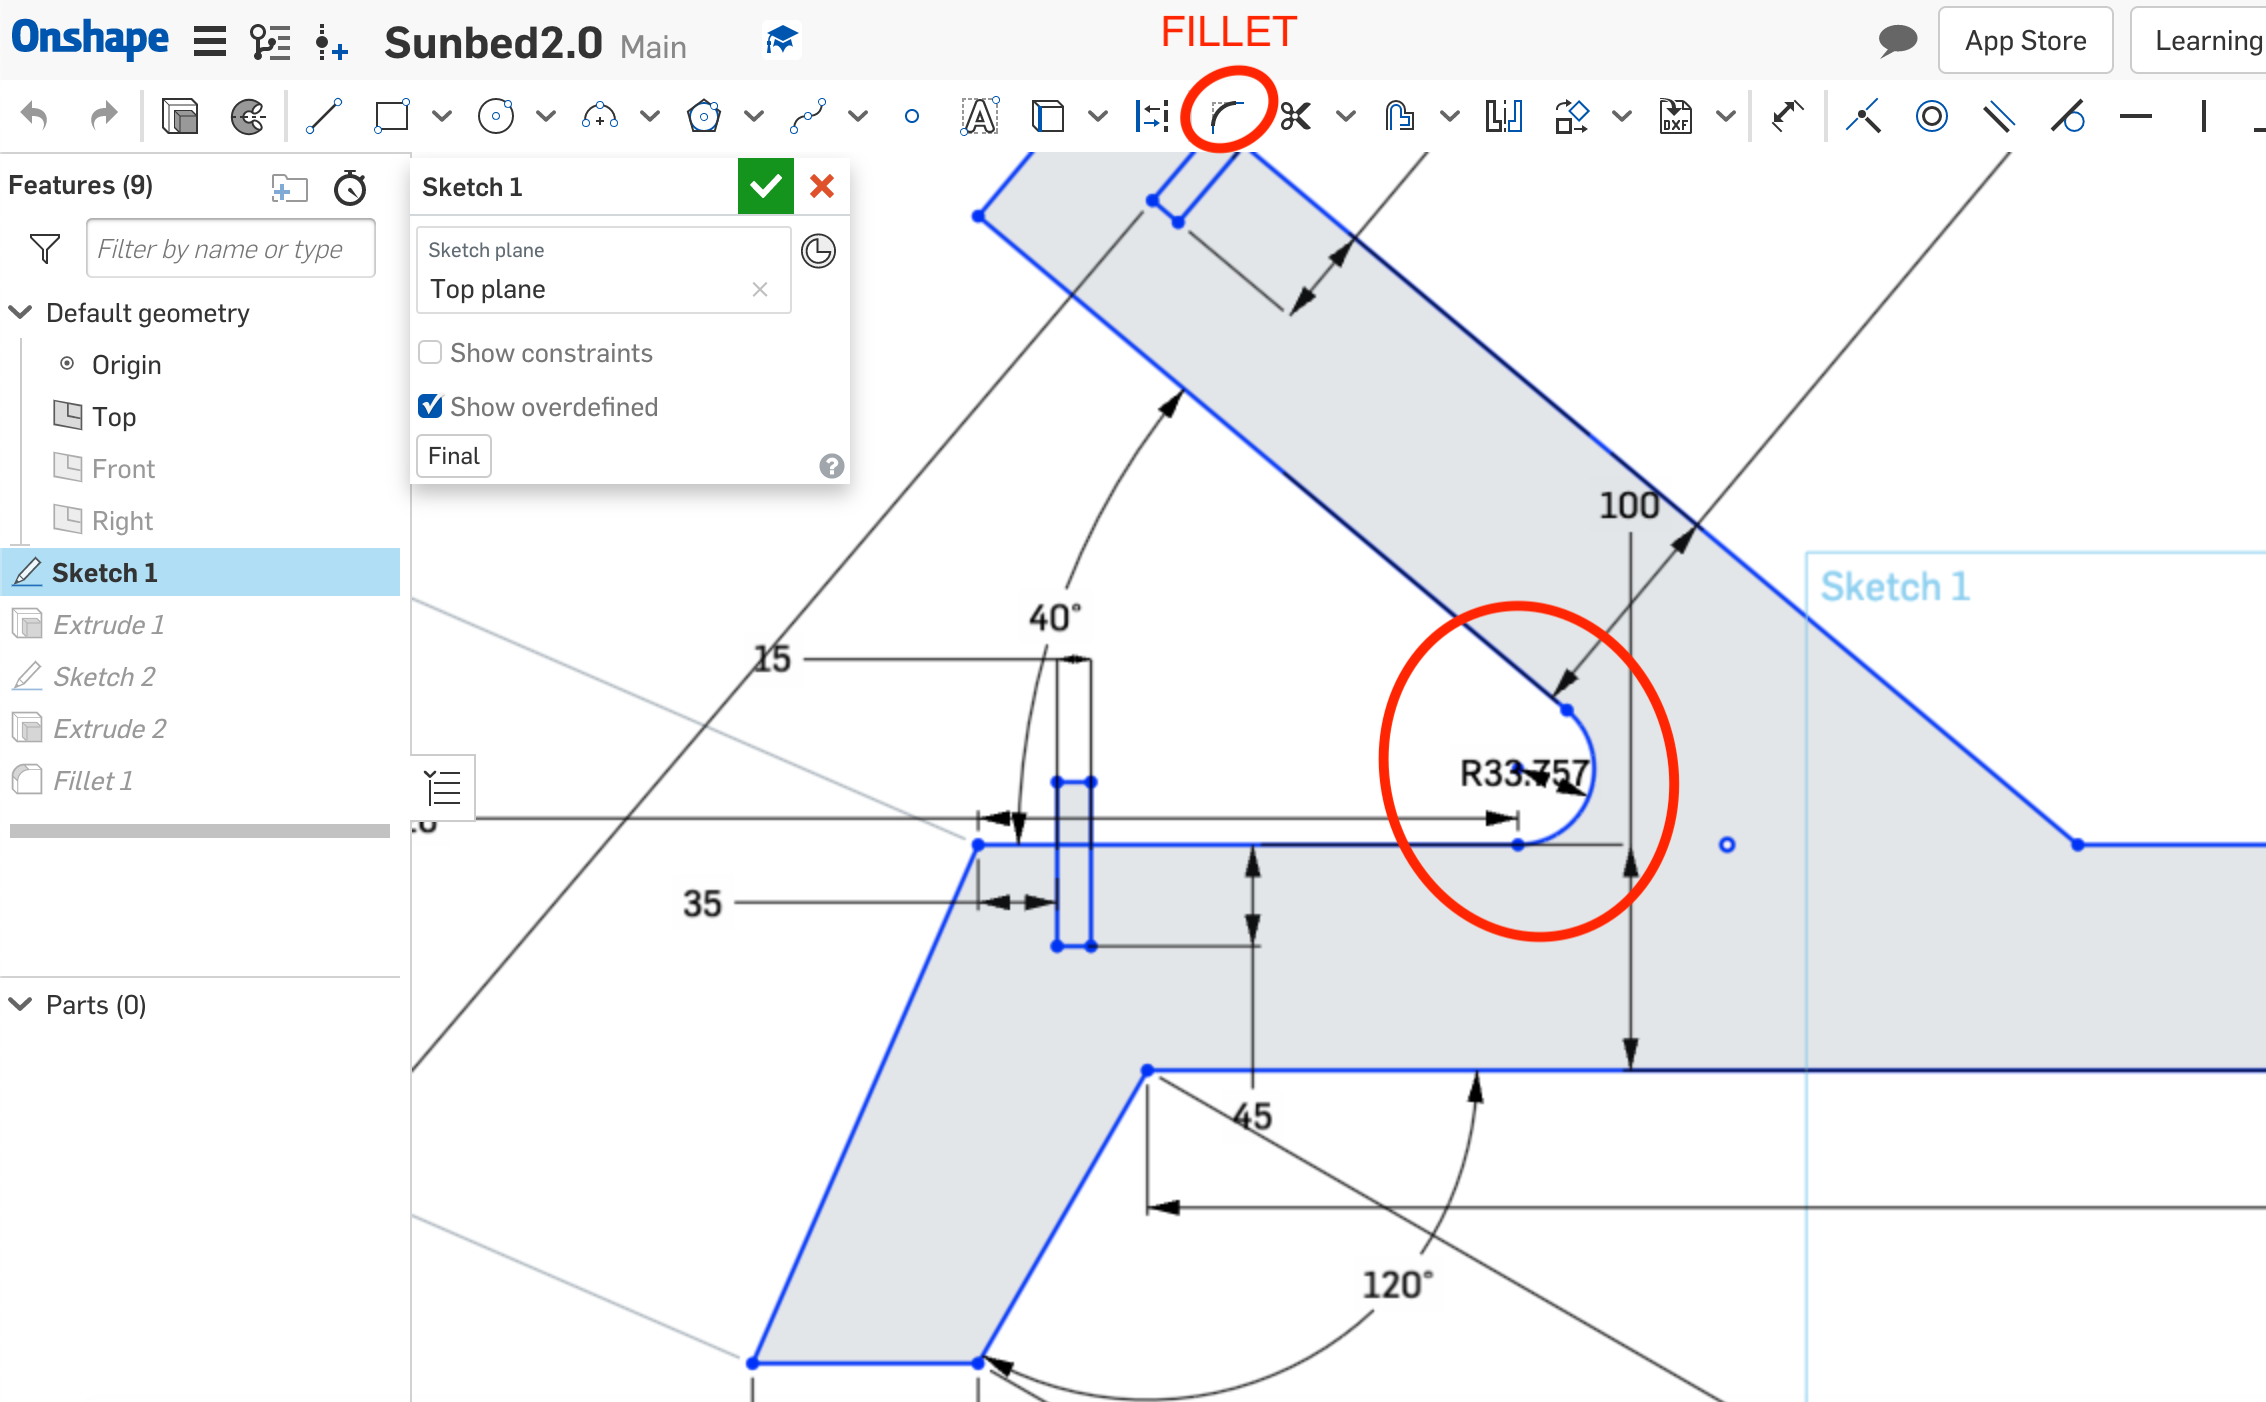The height and width of the screenshot is (1402, 2266).
Task: Select Sketch 1 in feature list
Action: 200,572
